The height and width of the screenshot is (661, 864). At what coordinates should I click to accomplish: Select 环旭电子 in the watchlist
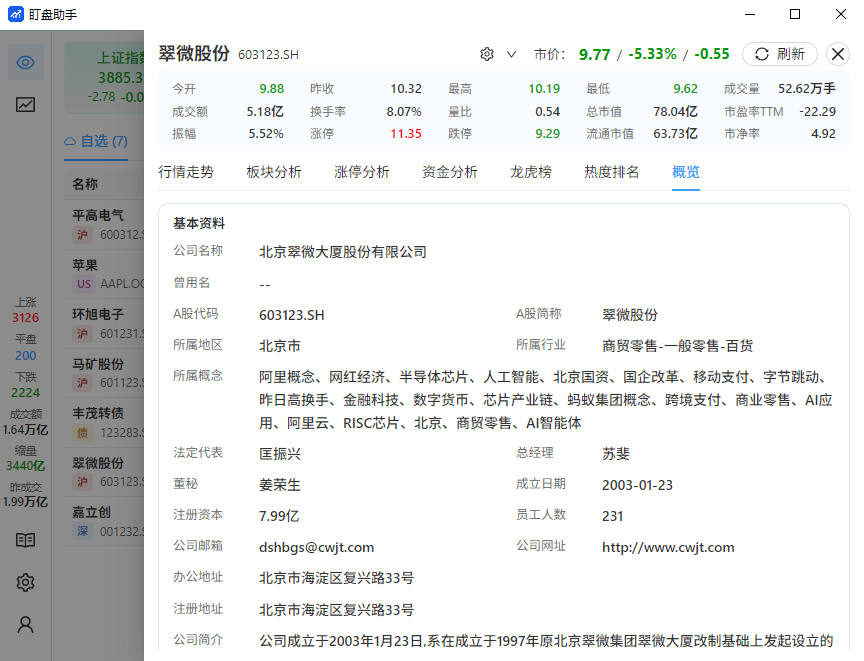(x=104, y=324)
